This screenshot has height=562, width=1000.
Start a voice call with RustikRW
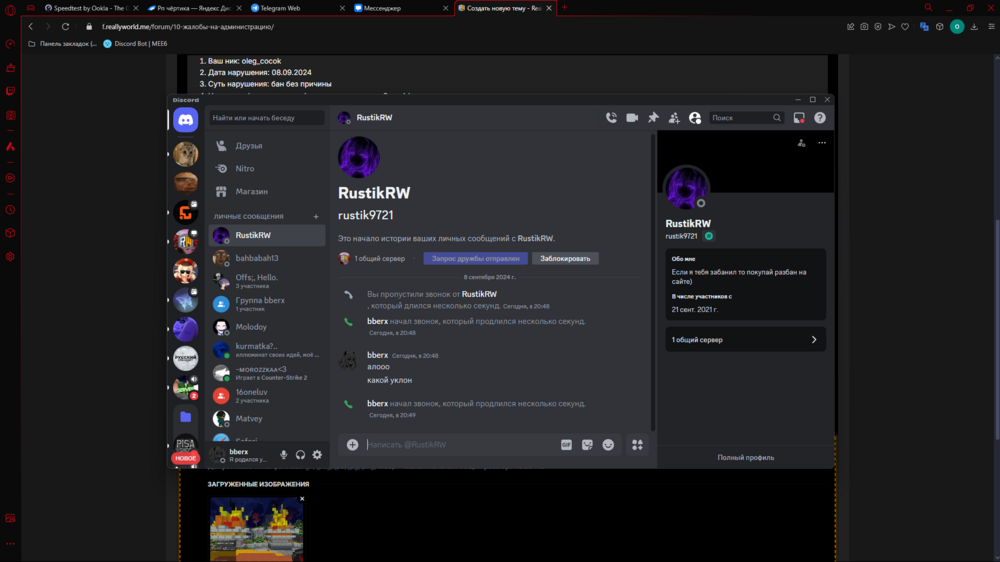click(x=611, y=117)
